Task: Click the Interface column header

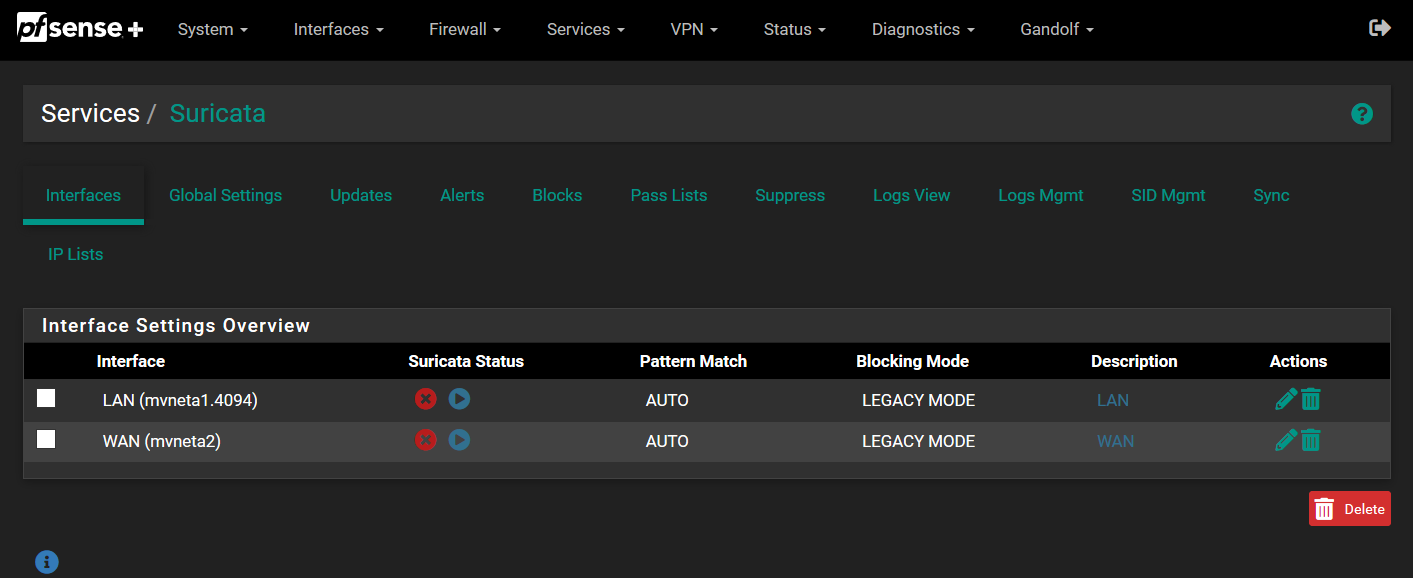Action: pos(131,361)
